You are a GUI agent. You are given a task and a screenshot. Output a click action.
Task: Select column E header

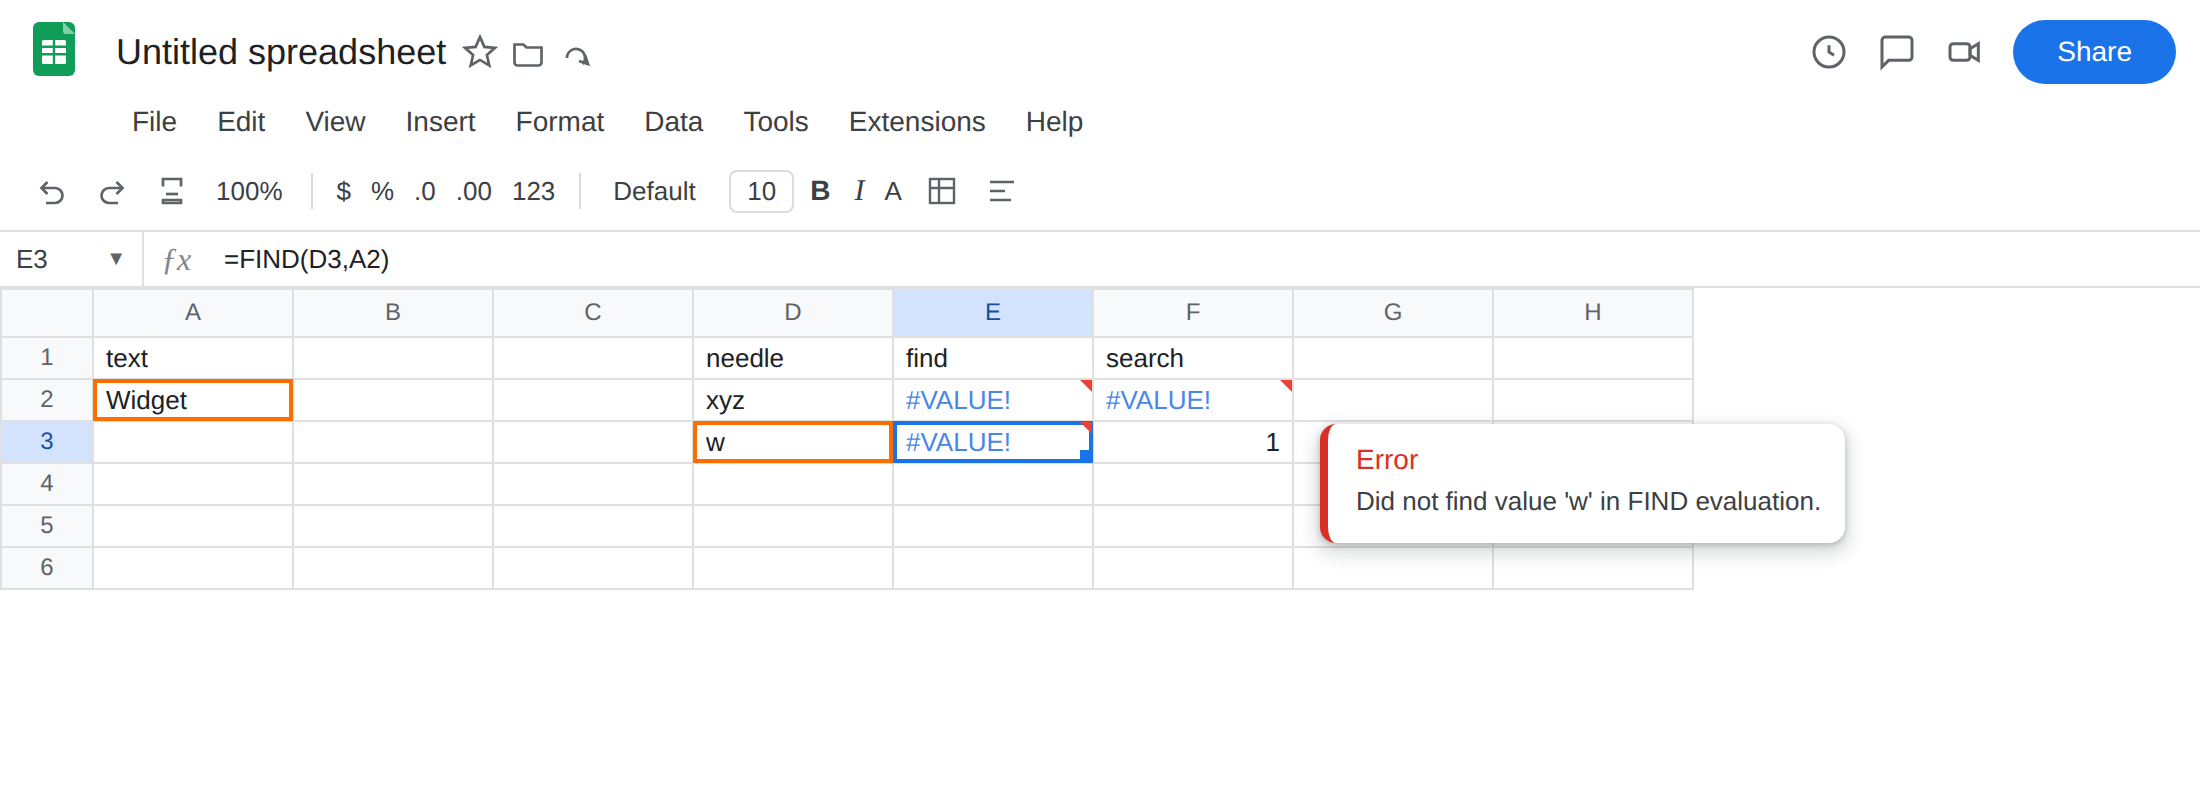click(993, 312)
